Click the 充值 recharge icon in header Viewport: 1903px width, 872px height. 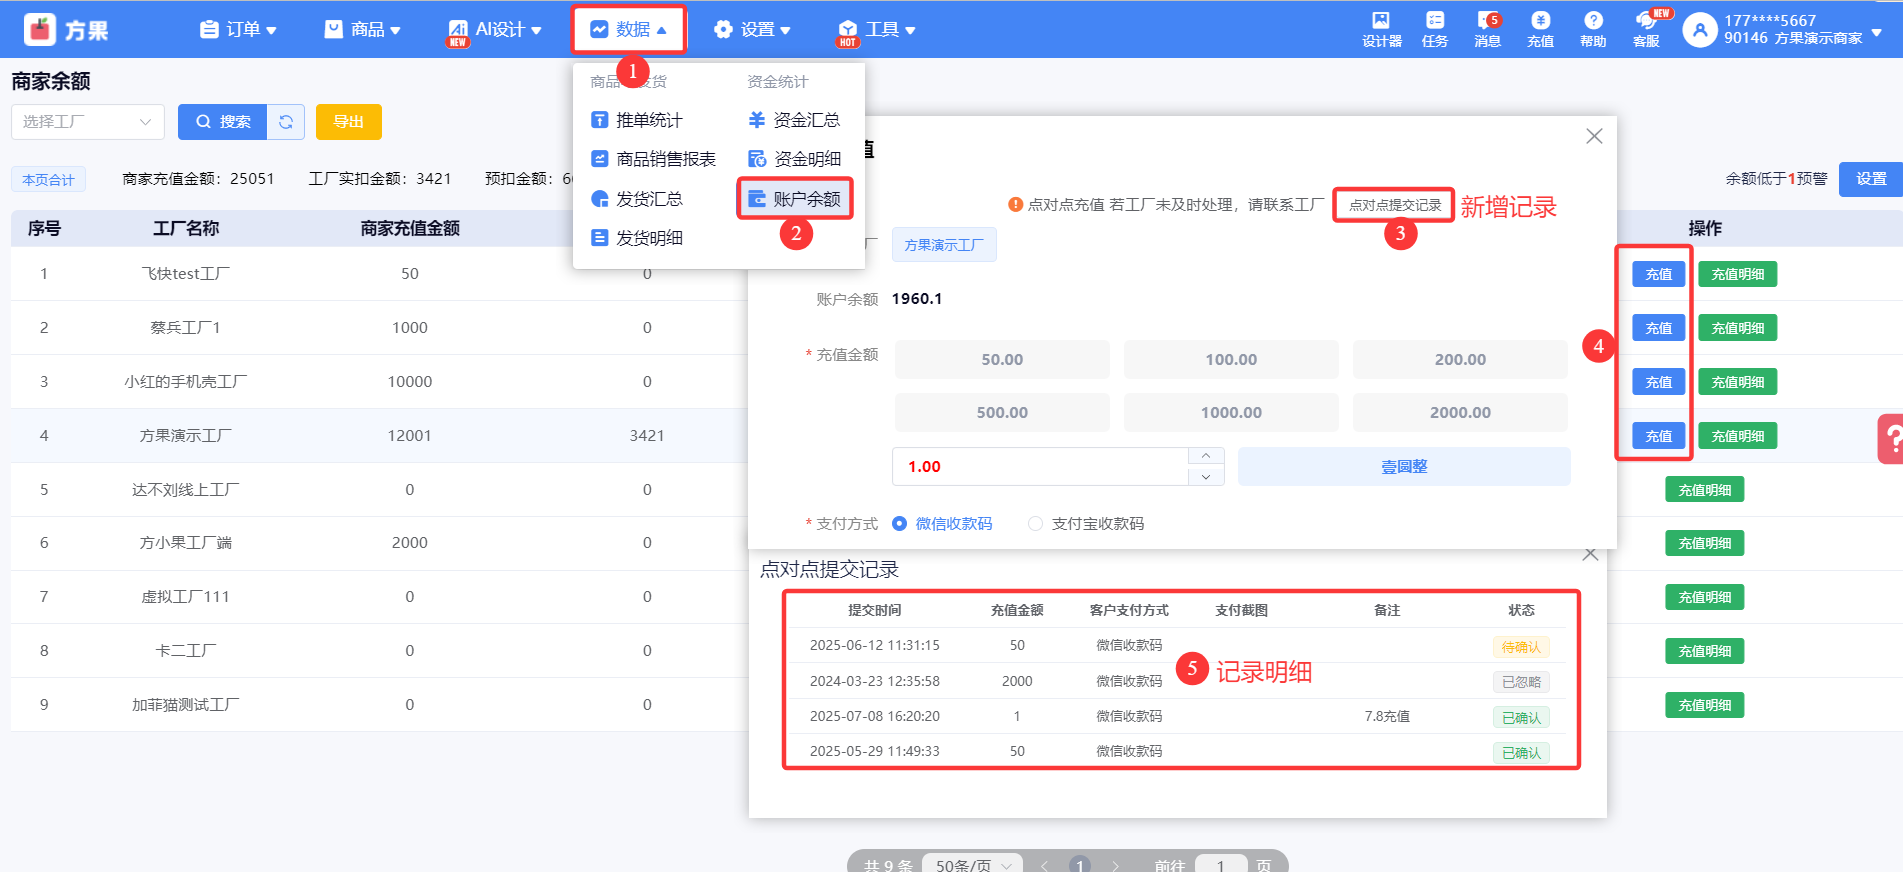pos(1540,28)
